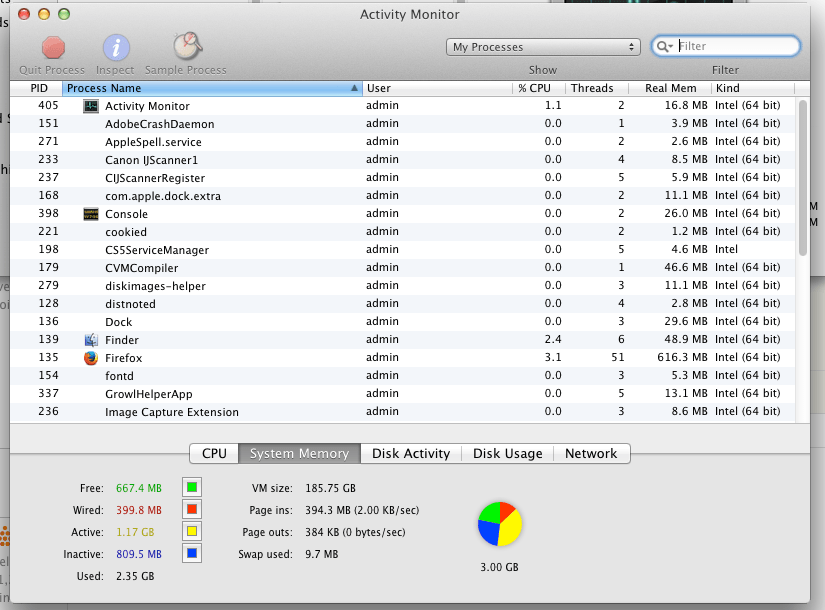Click the Quit Process label
825x610 pixels.
coord(52,70)
